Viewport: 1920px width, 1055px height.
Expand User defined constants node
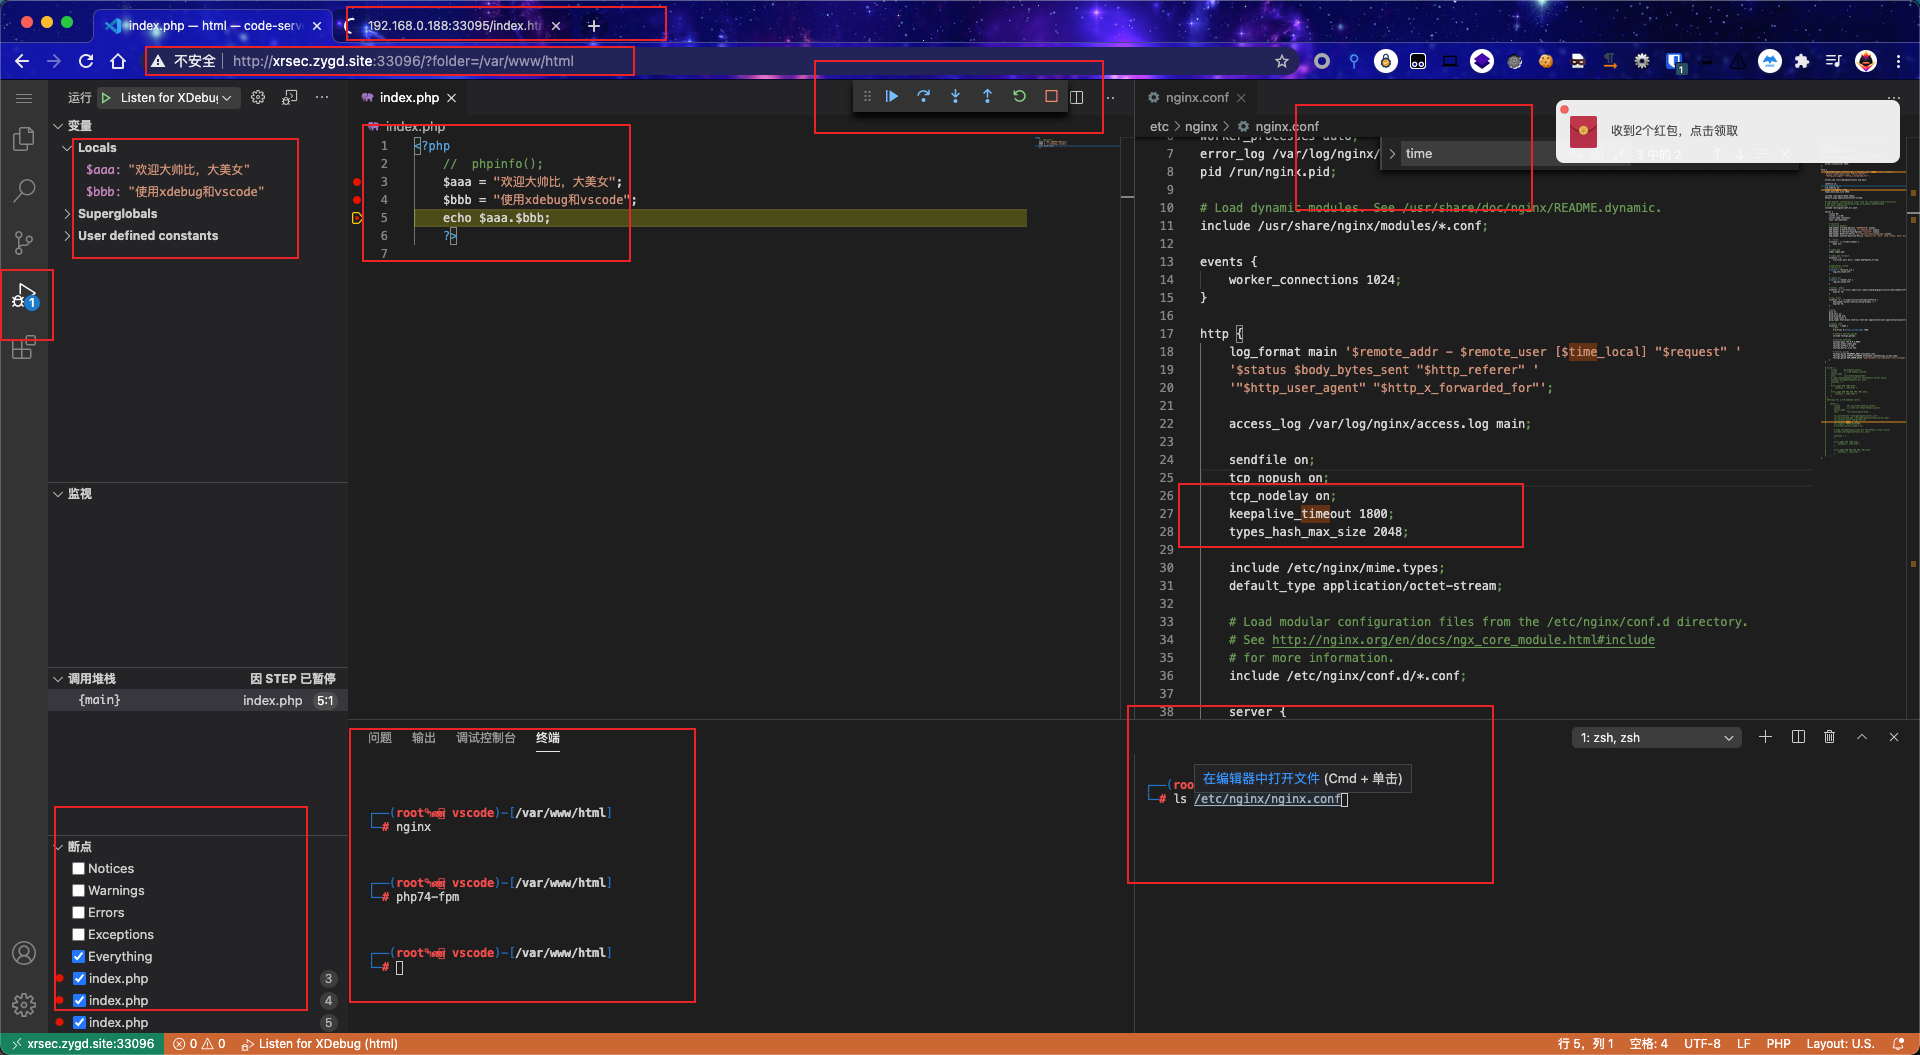click(68, 236)
